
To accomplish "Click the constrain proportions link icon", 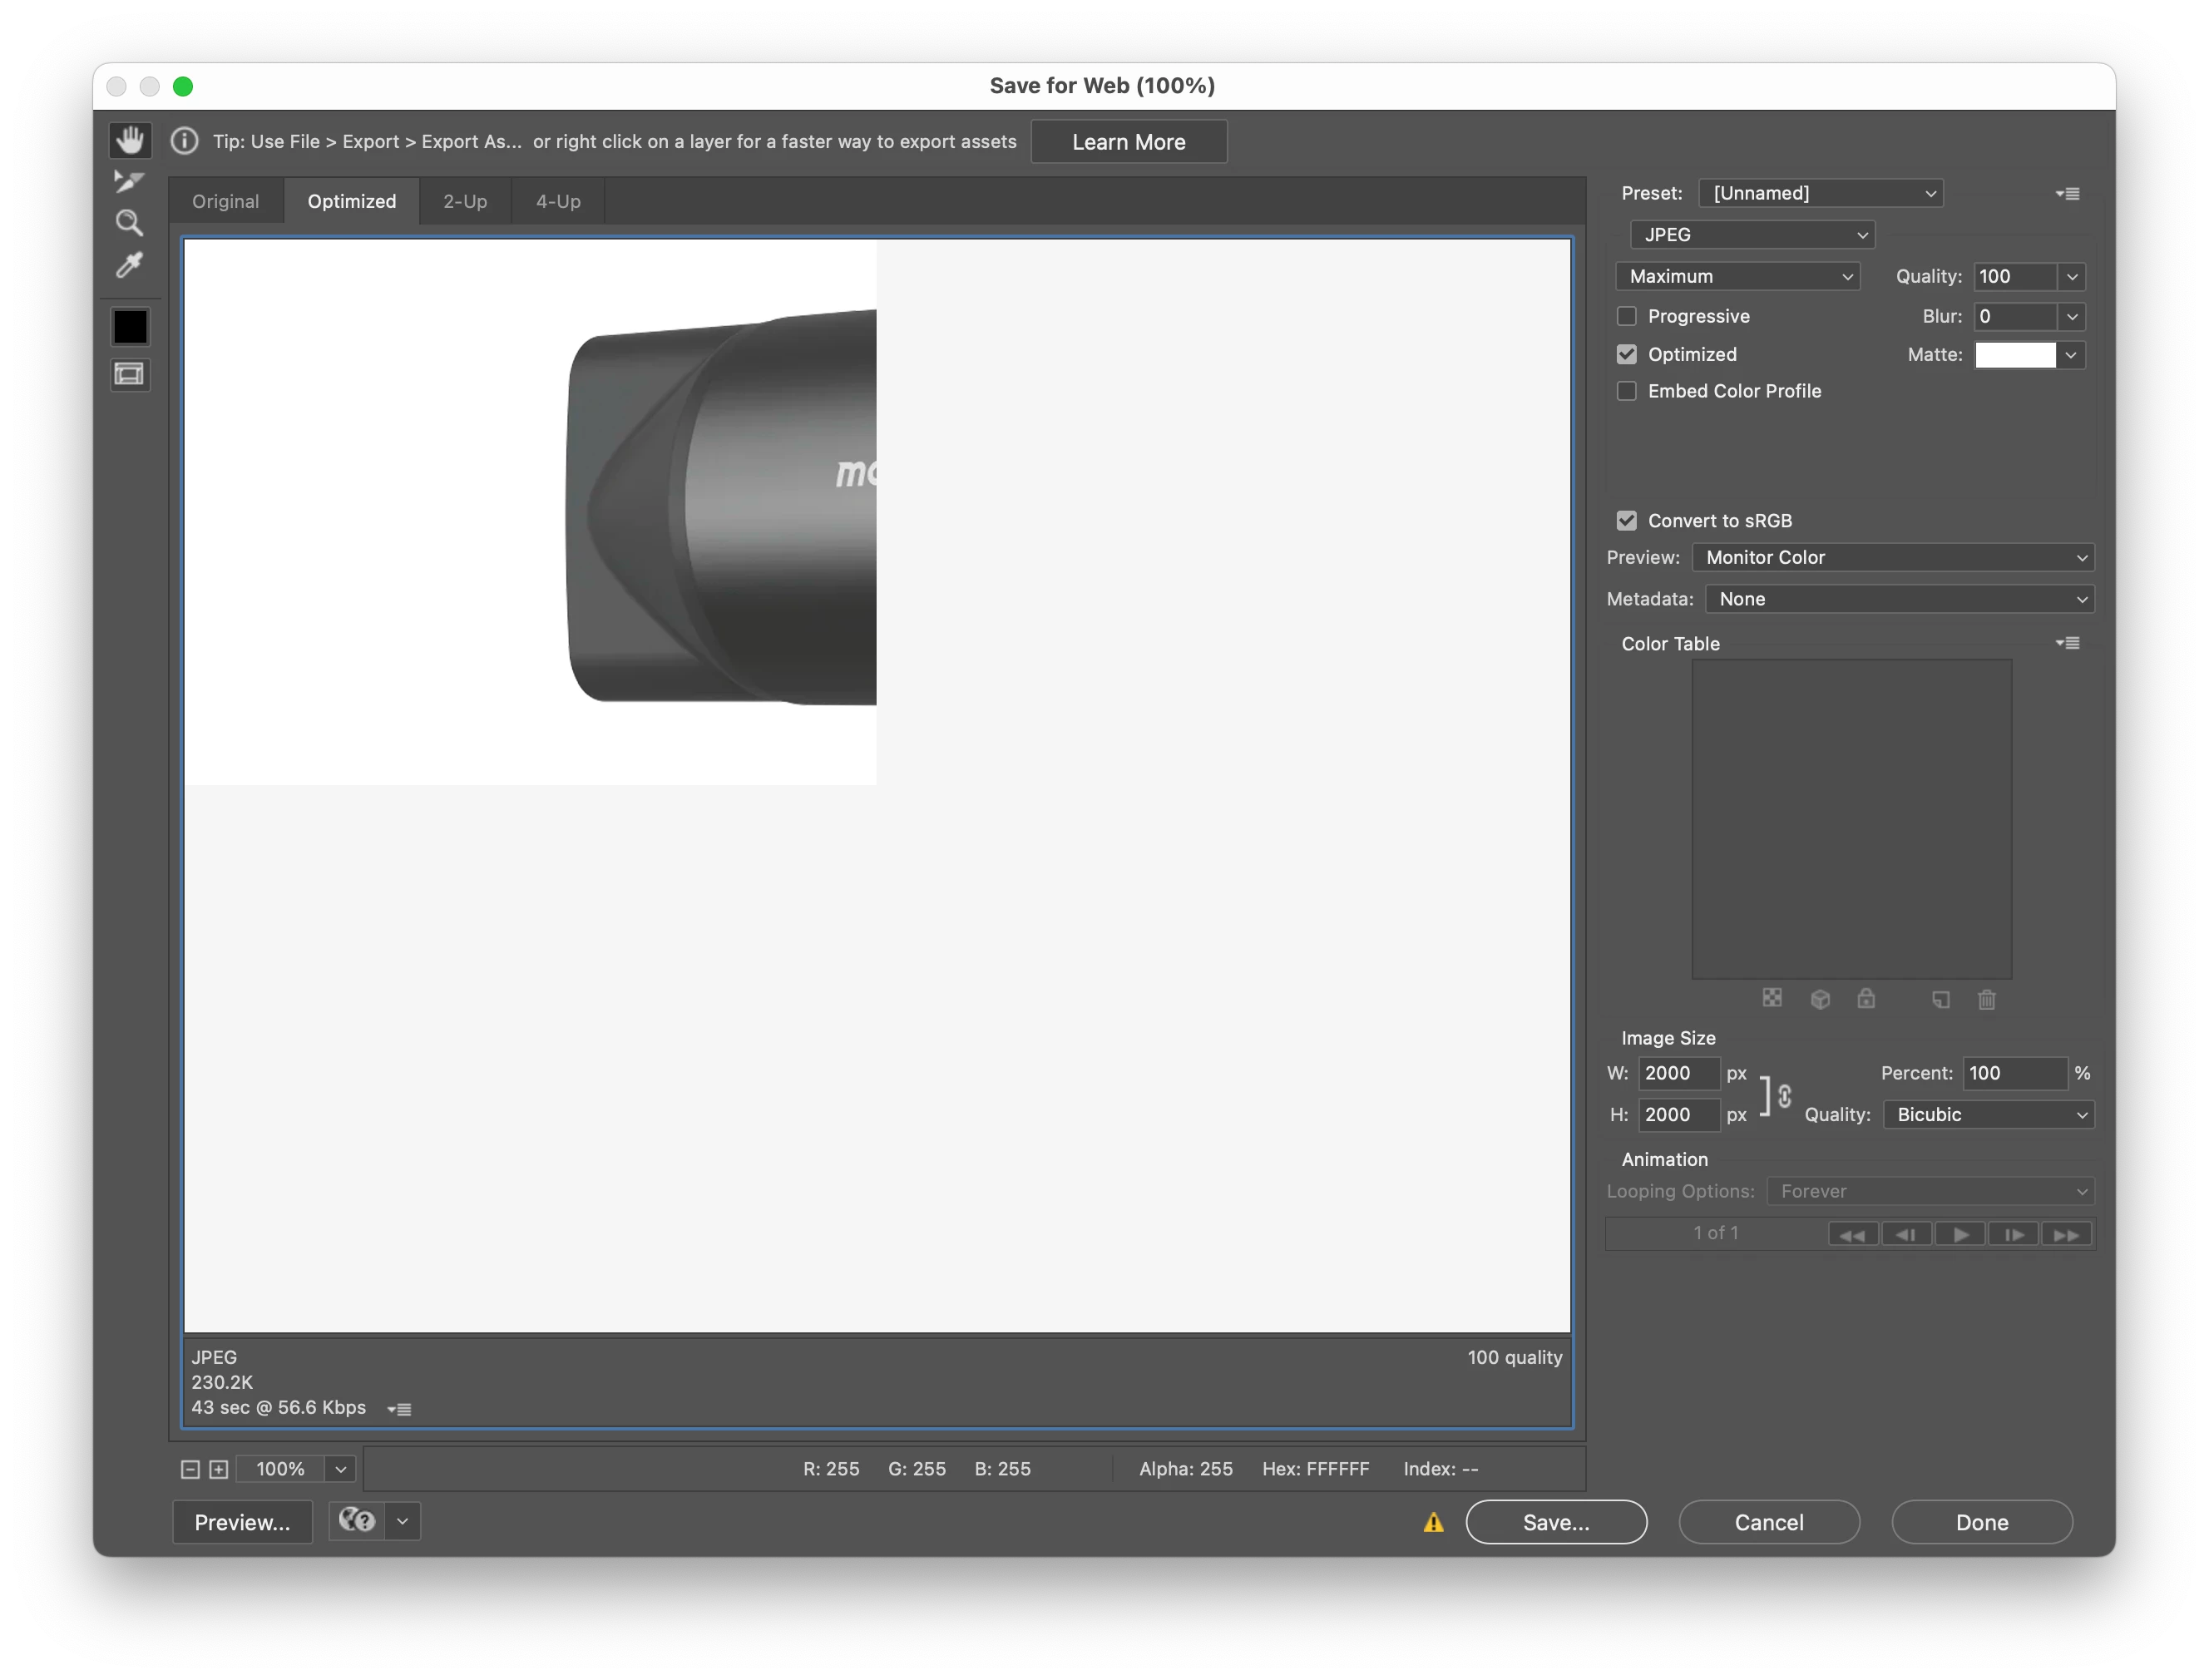I will 1785,1095.
